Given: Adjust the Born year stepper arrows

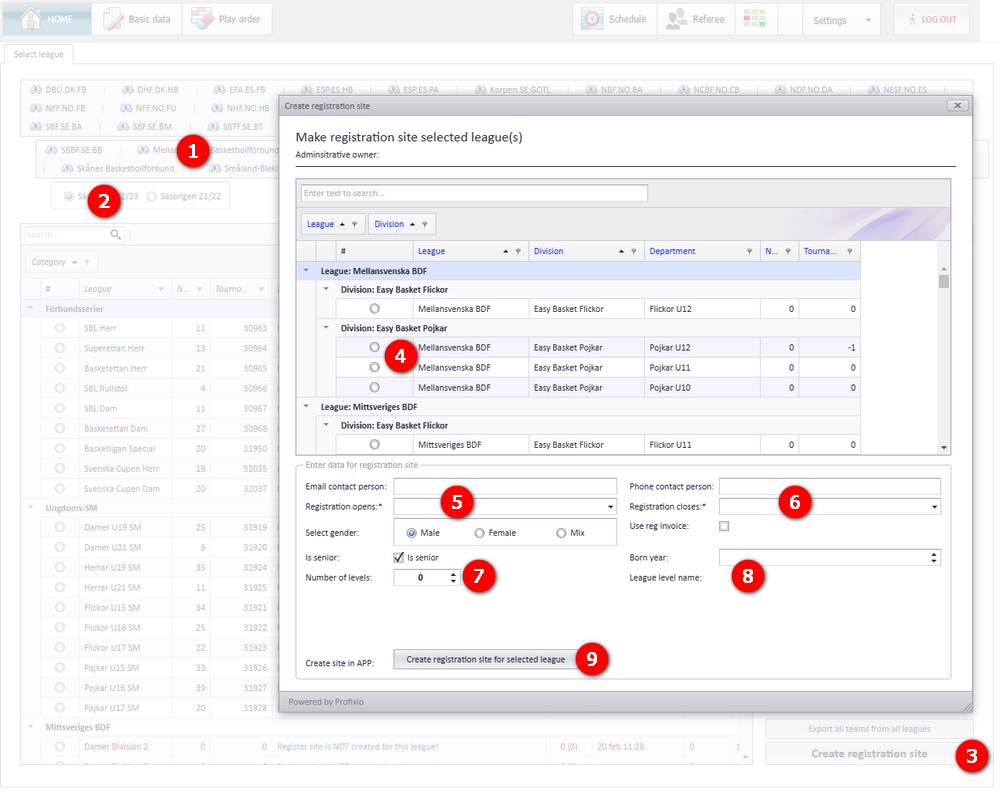Looking at the screenshot, I should [934, 557].
